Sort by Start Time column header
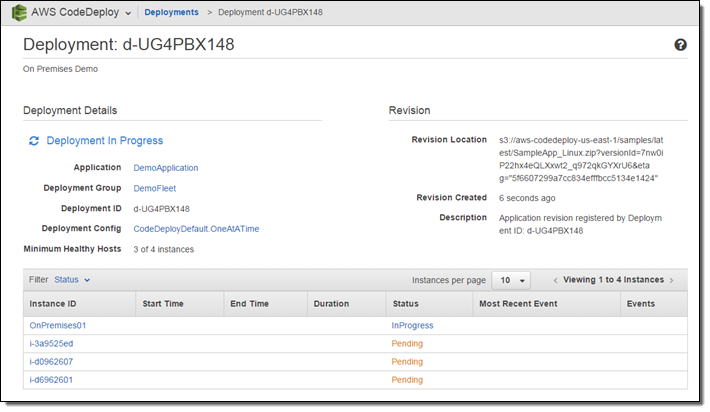This screenshot has width=710, height=412. [165, 303]
